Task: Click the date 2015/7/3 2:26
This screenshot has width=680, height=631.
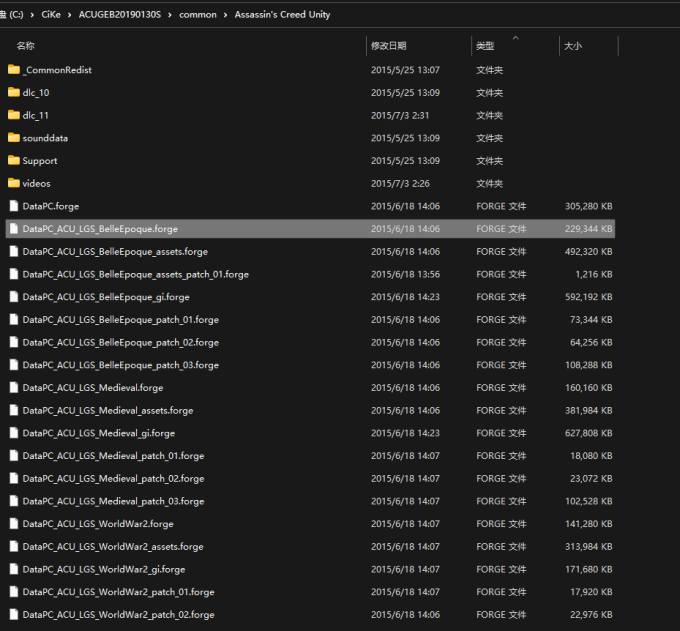Action: [400, 183]
